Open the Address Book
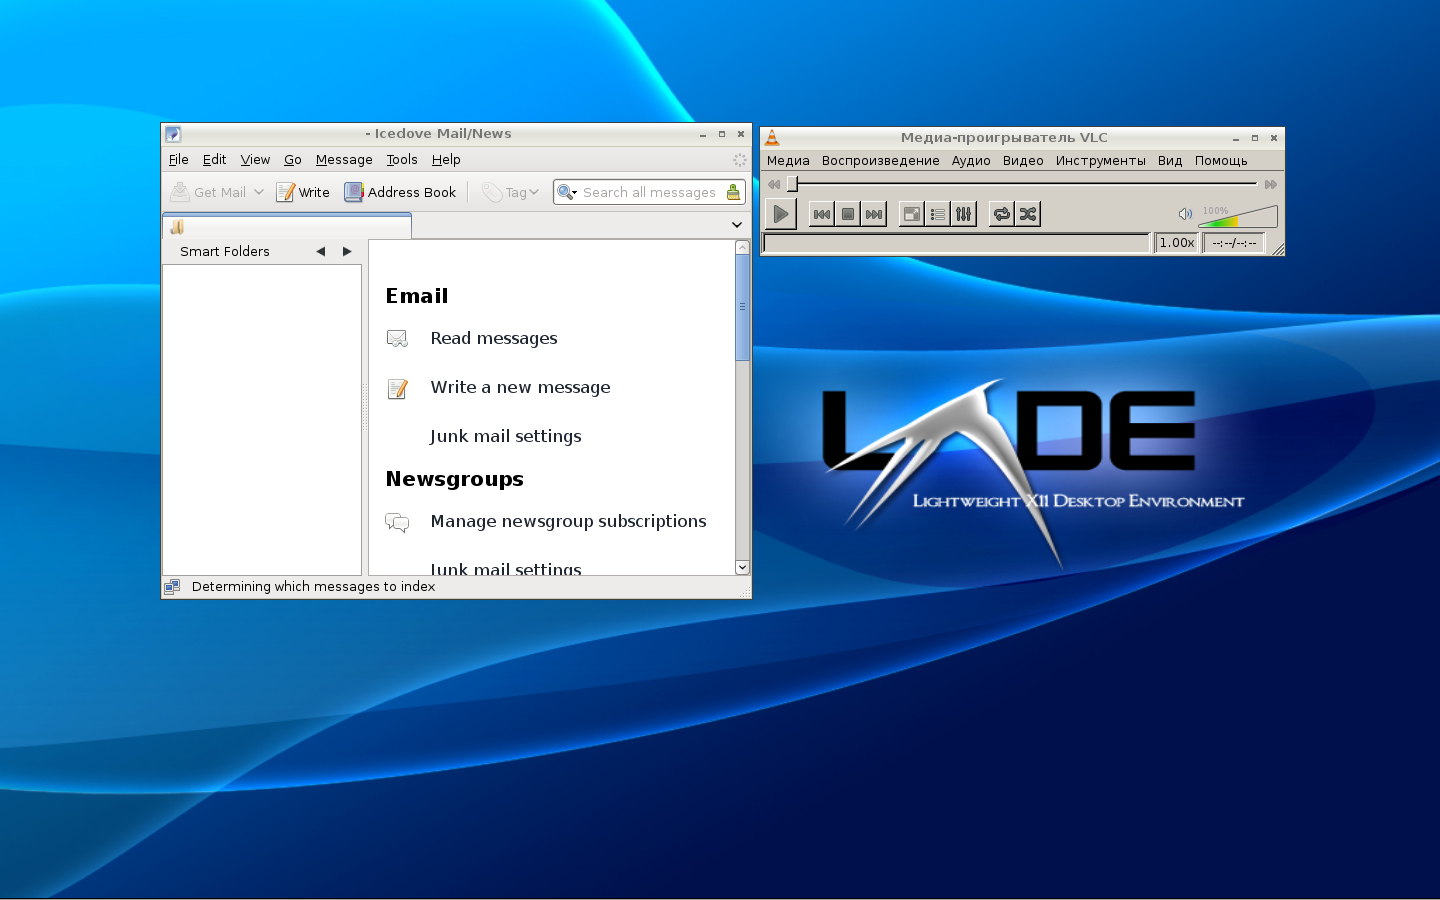The height and width of the screenshot is (900, 1440). 400,192
